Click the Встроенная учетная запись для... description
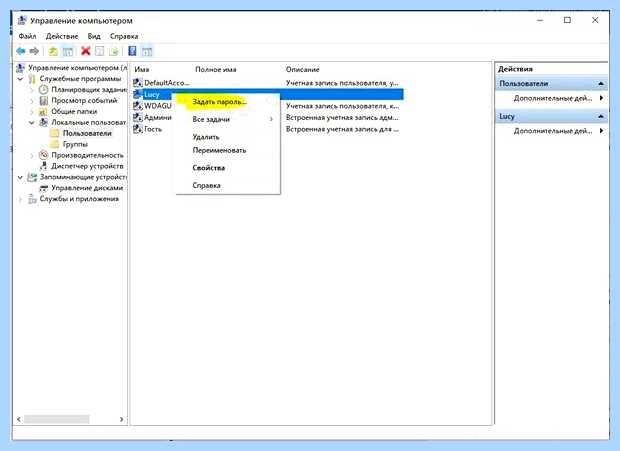Image resolution: width=620 pixels, height=451 pixels. point(342,129)
